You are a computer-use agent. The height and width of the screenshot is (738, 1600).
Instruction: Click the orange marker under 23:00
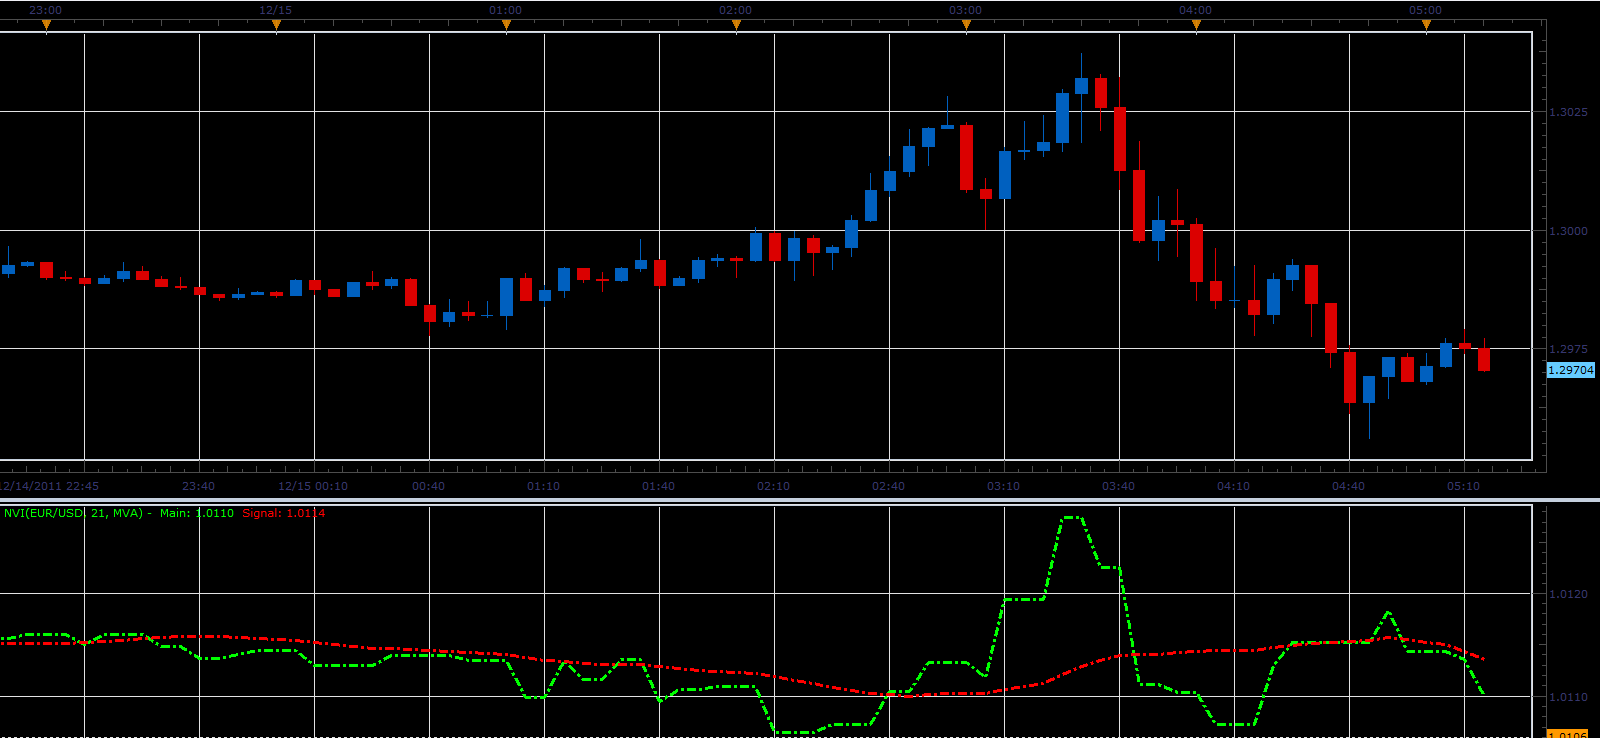coord(46,26)
